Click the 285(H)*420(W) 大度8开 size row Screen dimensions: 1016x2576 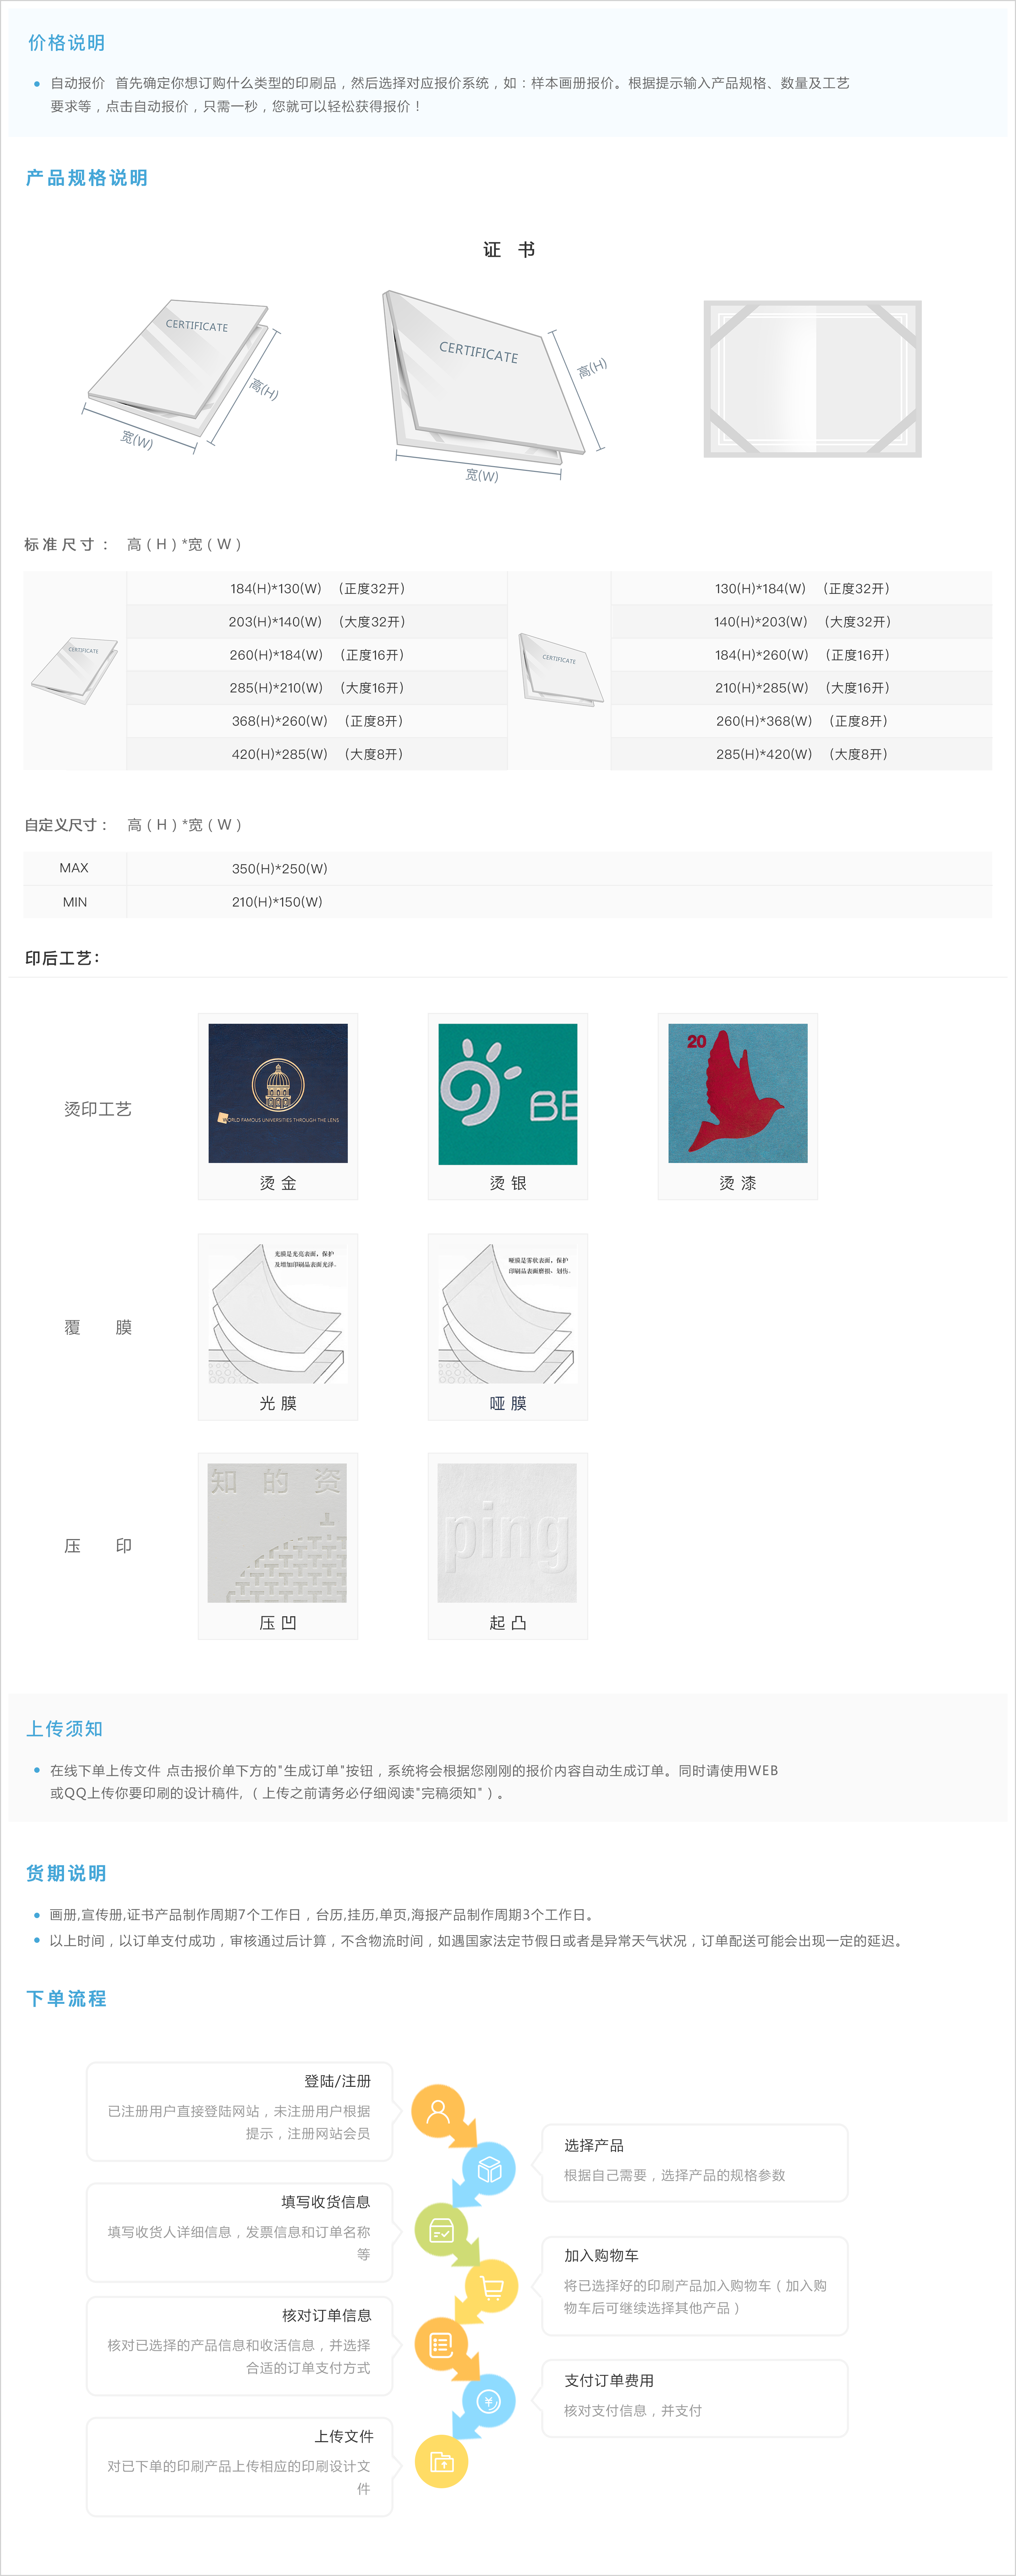801,754
